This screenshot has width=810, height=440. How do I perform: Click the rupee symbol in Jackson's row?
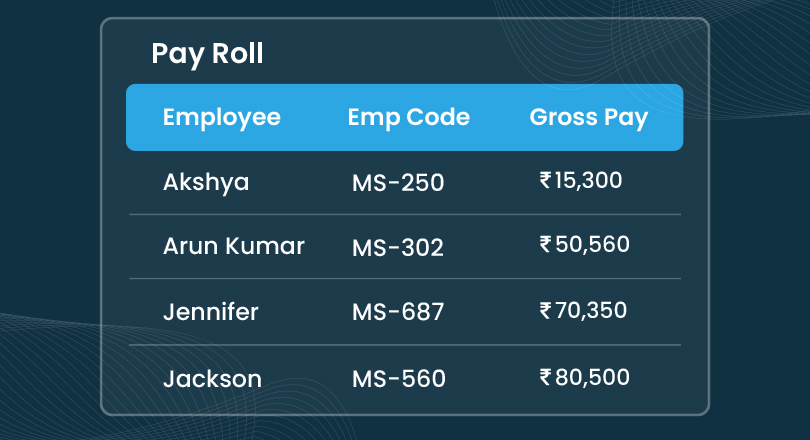click(x=545, y=377)
